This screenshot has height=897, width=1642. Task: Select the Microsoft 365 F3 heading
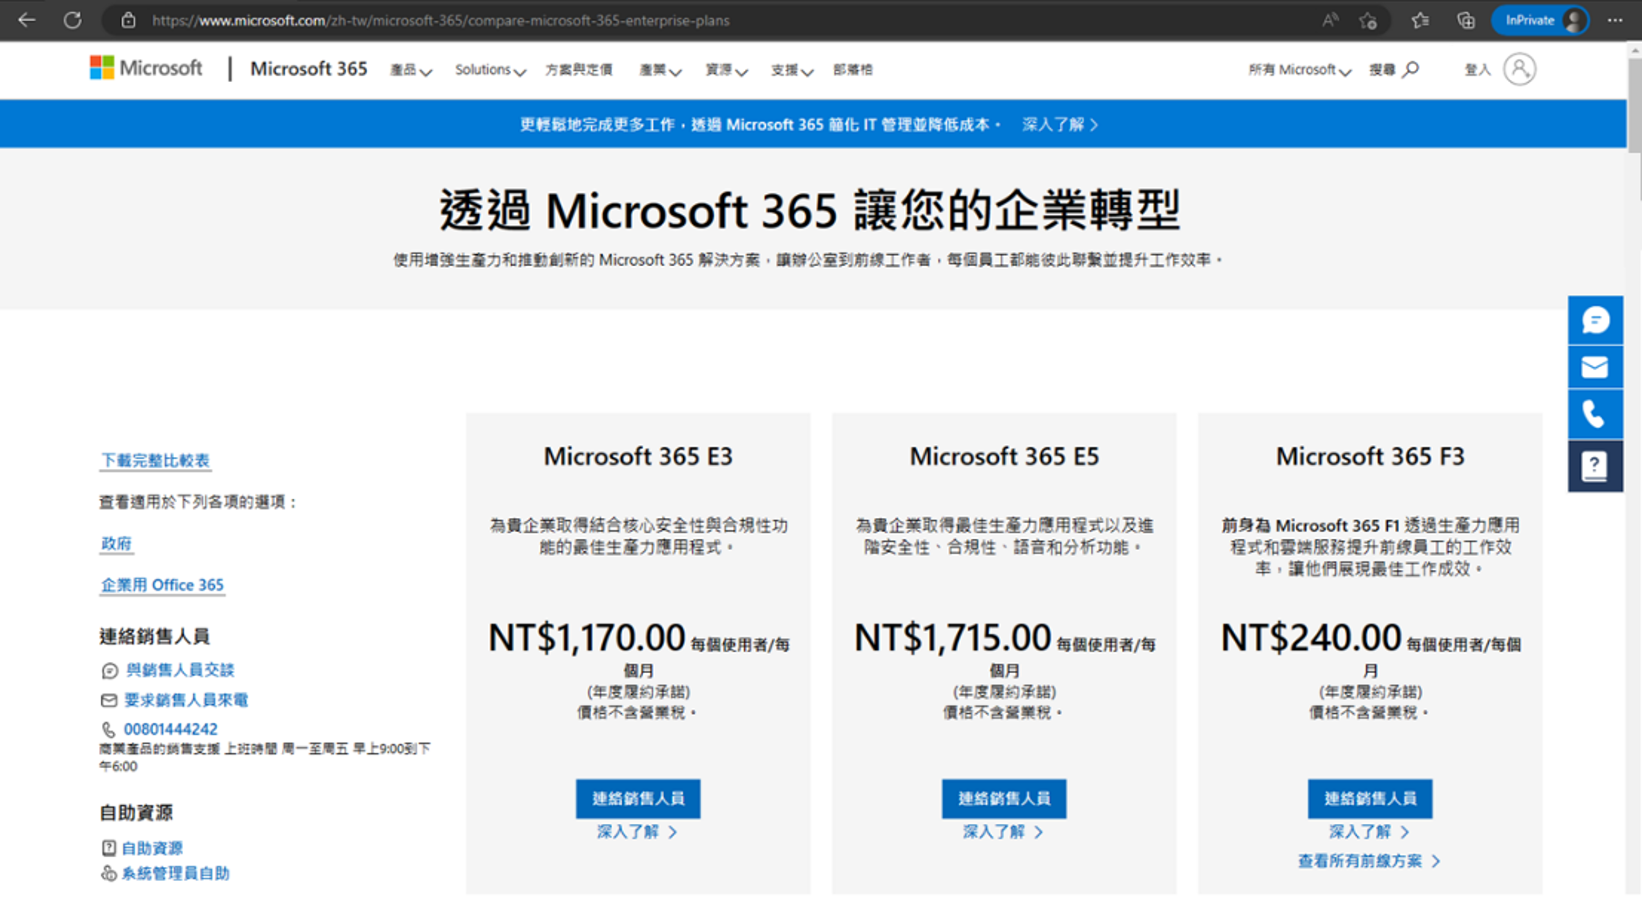click(1370, 456)
